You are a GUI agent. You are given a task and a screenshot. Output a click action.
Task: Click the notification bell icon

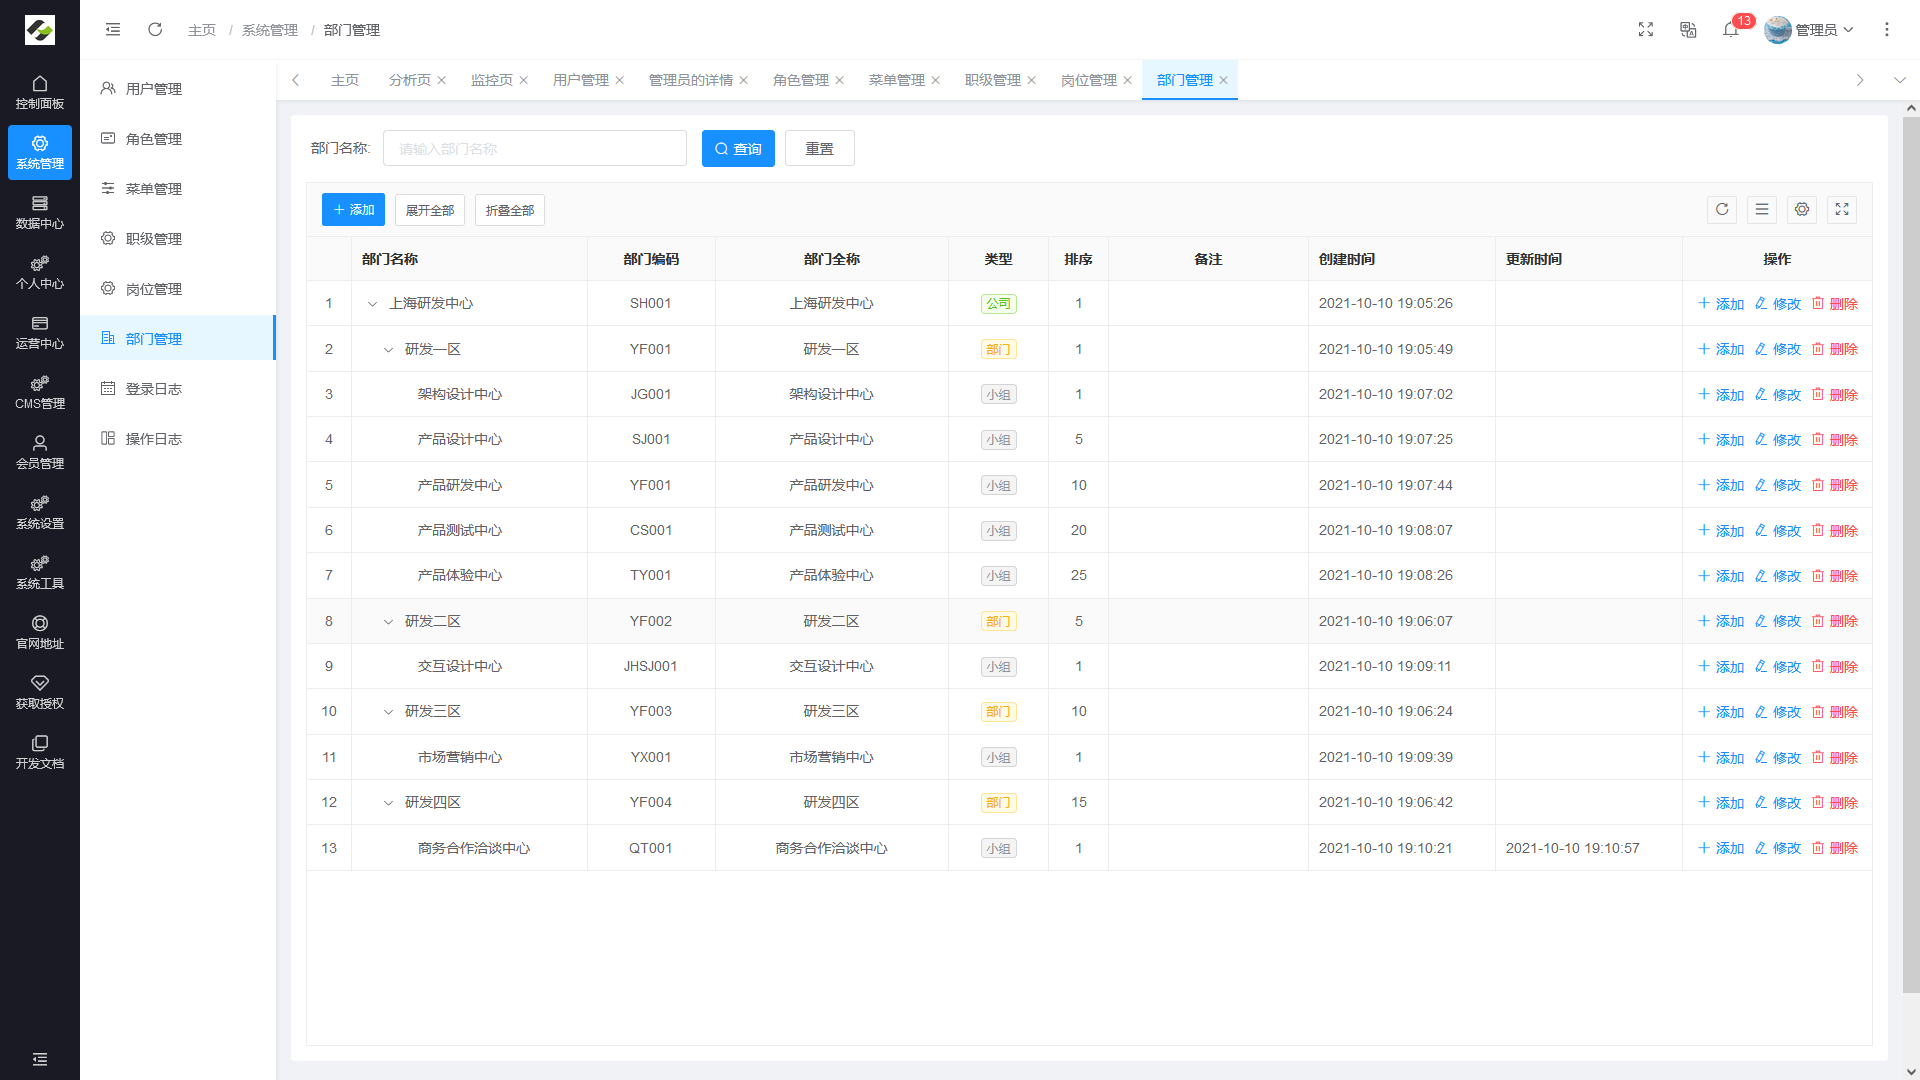[1730, 30]
